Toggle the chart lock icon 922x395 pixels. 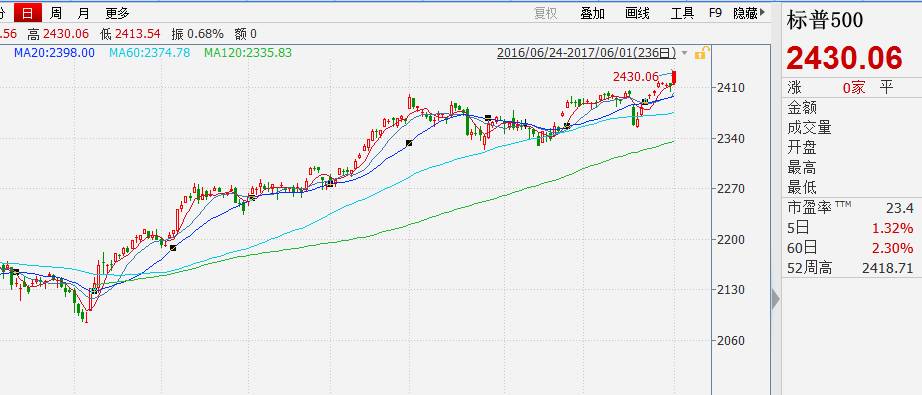click(x=701, y=53)
